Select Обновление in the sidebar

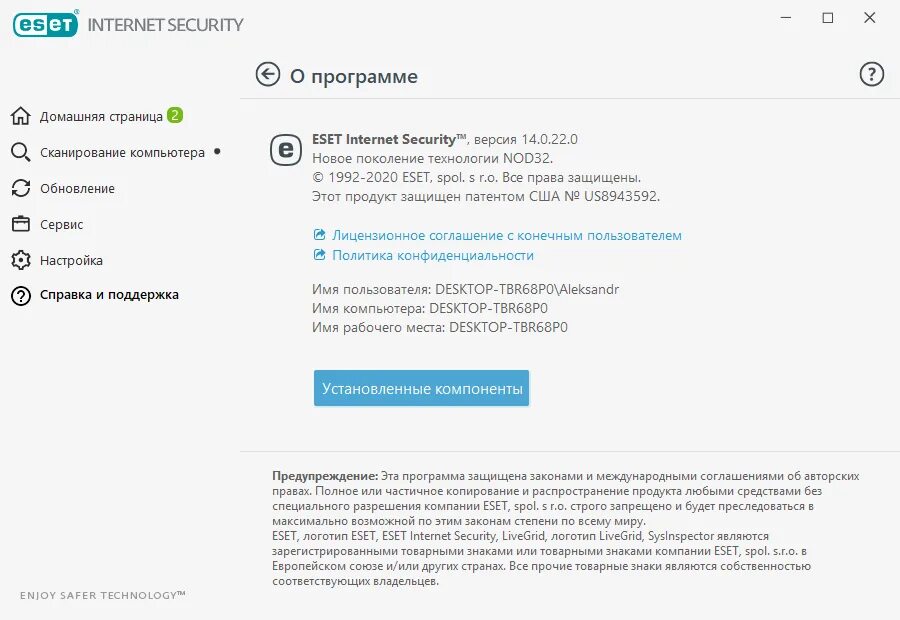(x=77, y=188)
